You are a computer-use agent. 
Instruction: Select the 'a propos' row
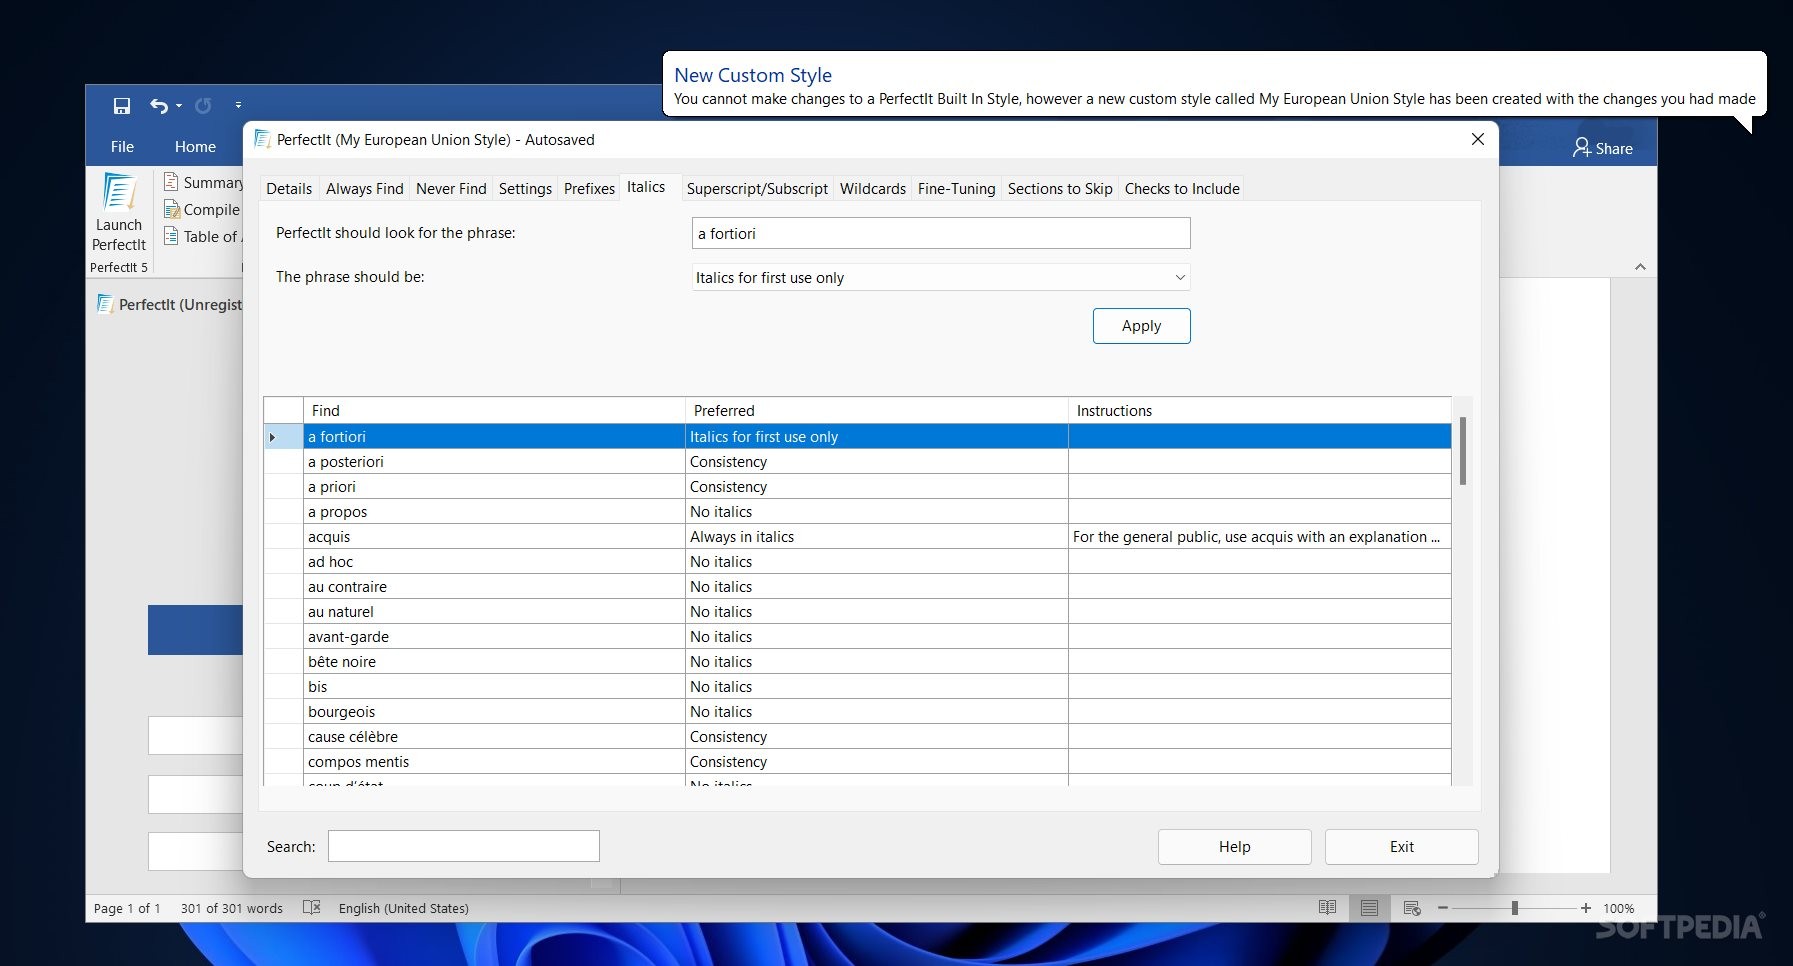(x=858, y=511)
